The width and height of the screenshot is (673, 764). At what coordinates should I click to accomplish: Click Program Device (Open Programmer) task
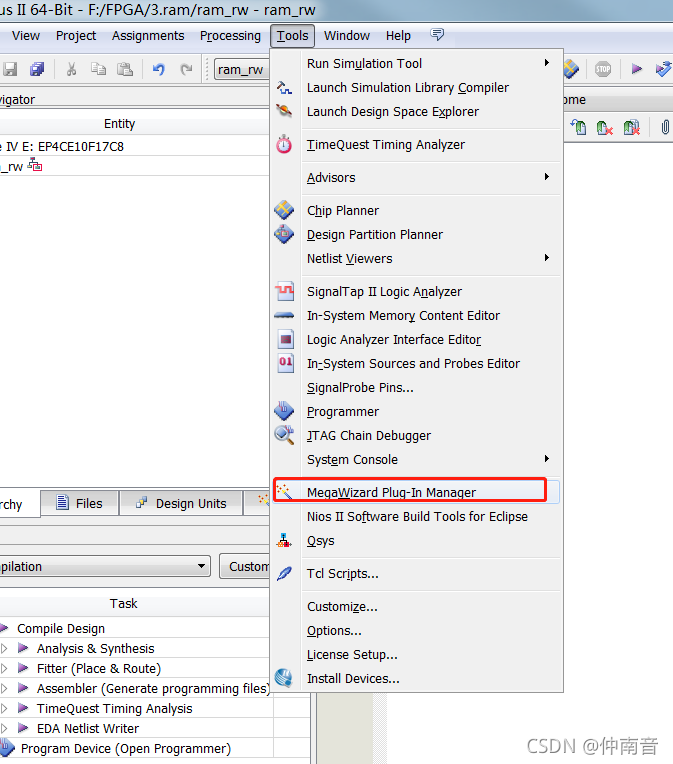click(126, 748)
